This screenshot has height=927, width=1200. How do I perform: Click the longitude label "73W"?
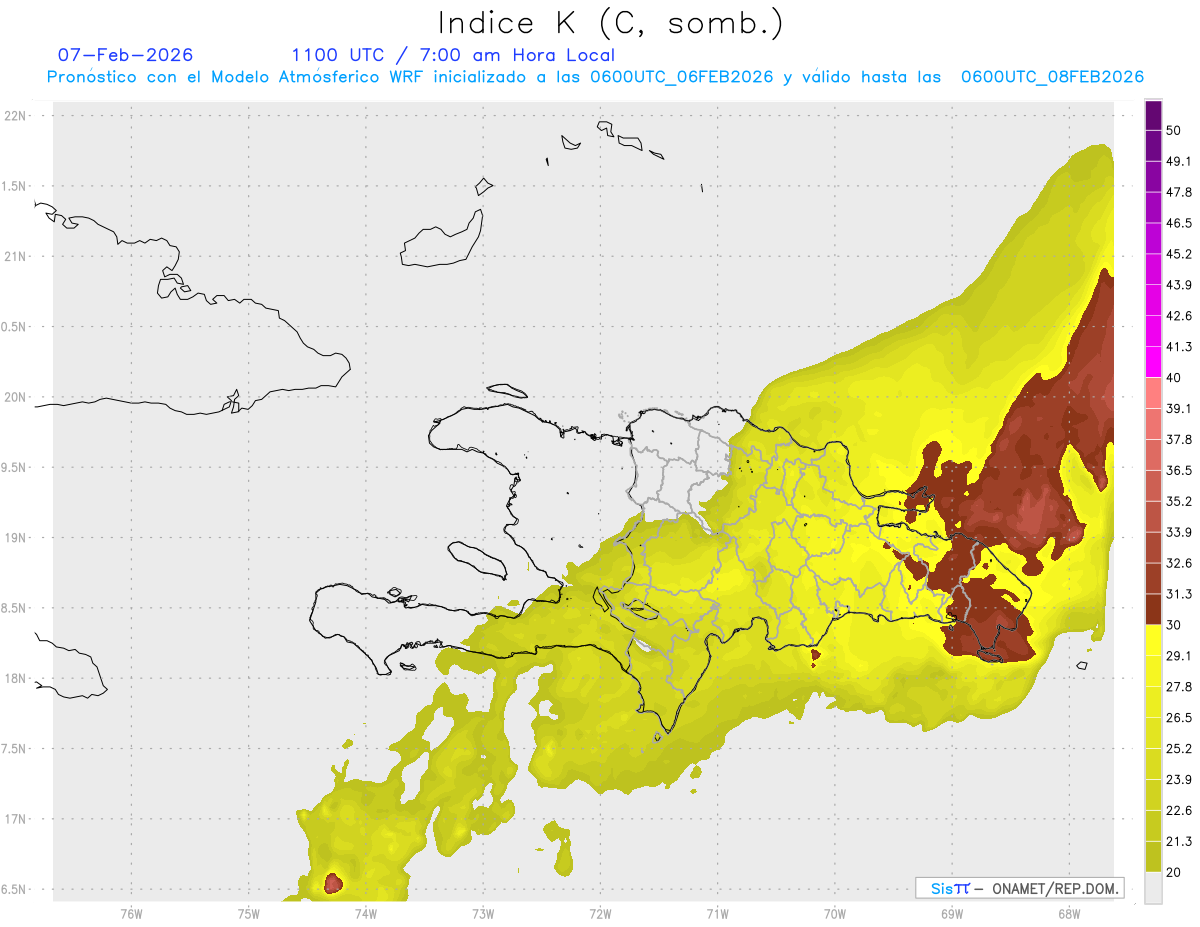tap(483, 913)
